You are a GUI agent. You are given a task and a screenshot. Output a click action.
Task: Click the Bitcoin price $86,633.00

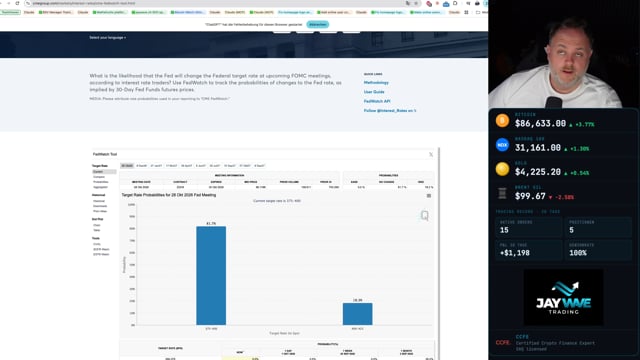point(540,123)
